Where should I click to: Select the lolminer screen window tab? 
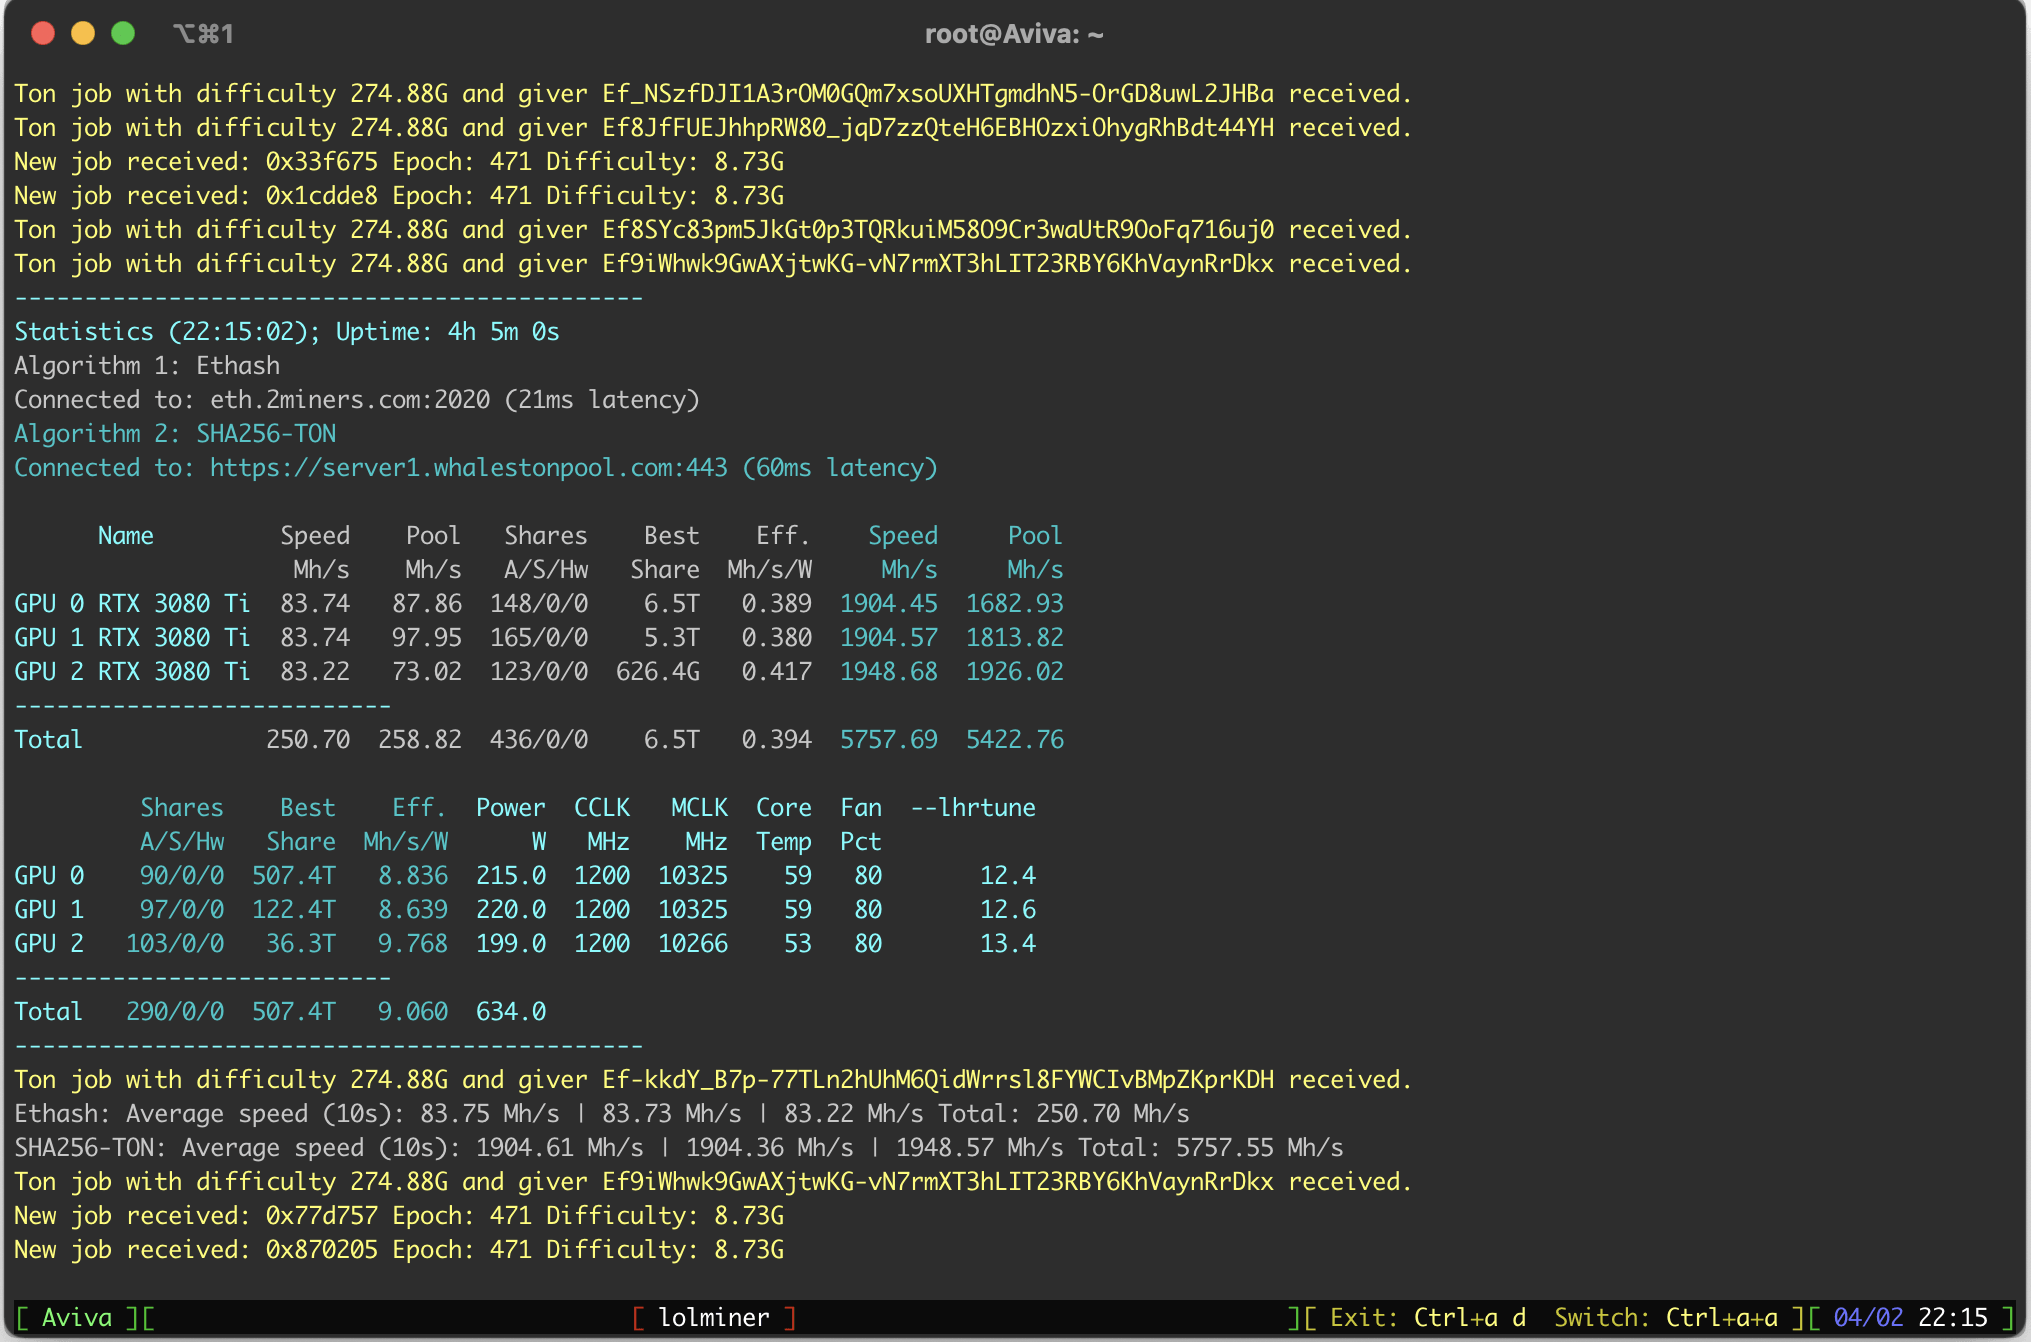(713, 1318)
